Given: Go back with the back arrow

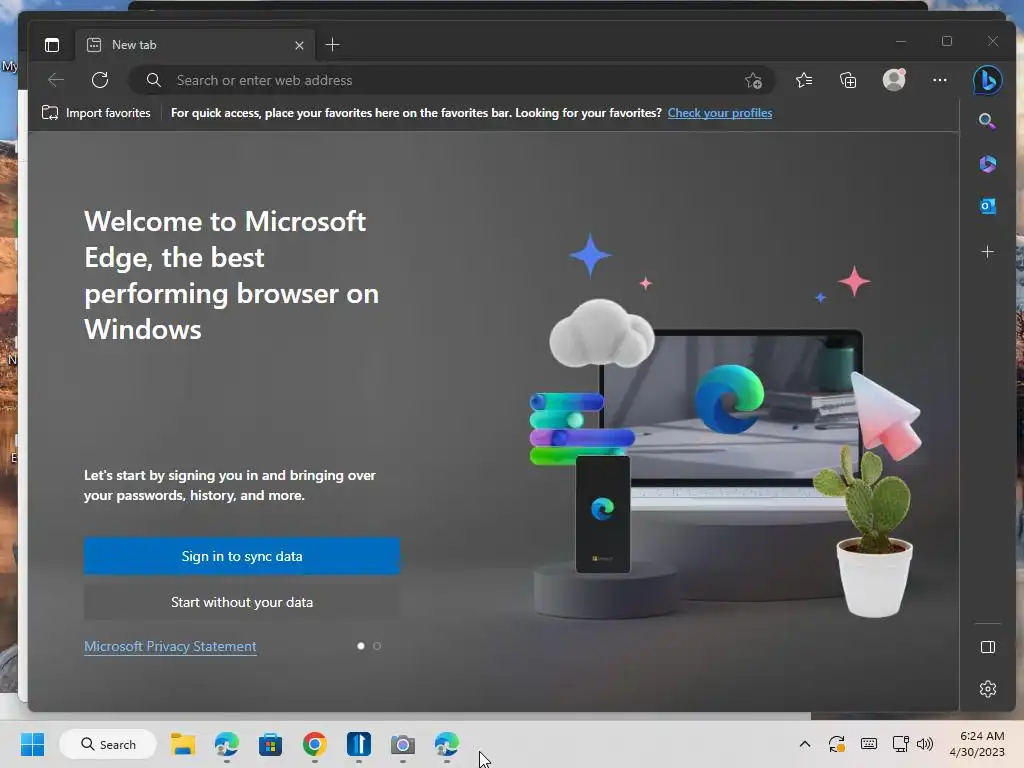Looking at the screenshot, I should tap(56, 80).
